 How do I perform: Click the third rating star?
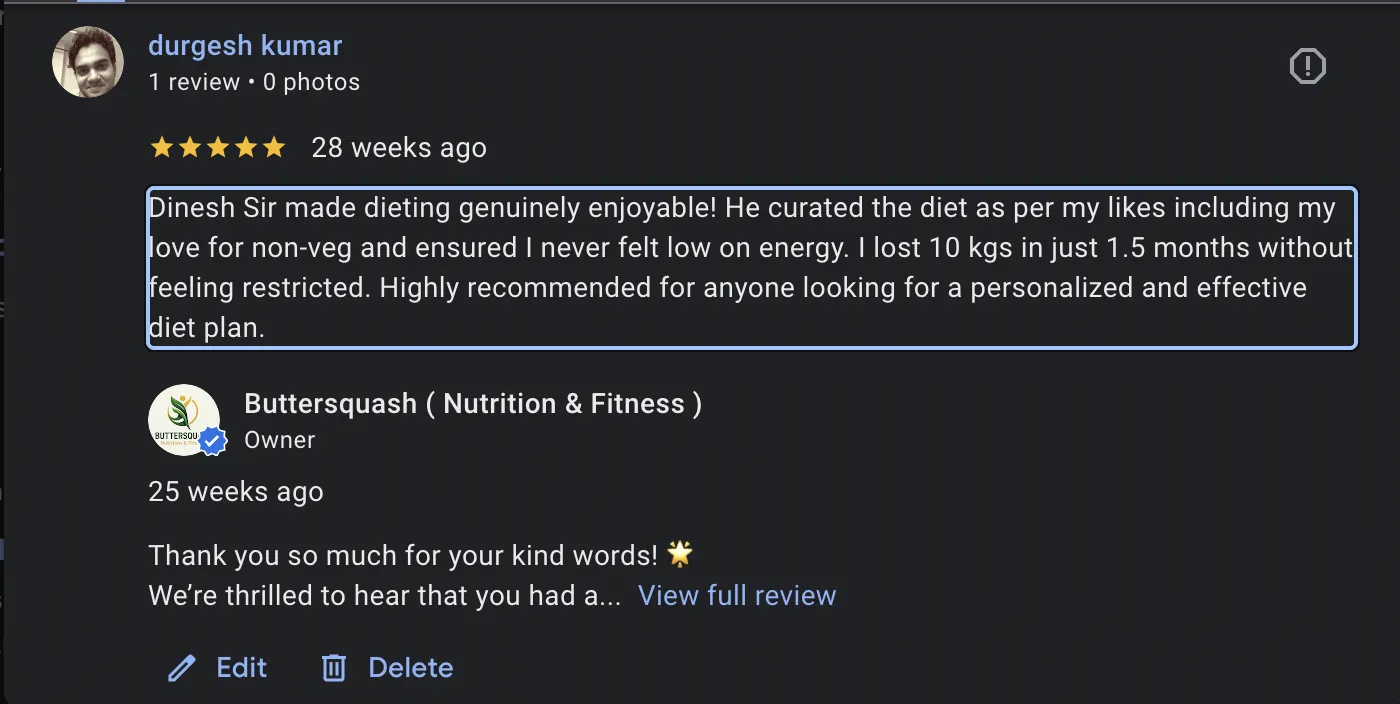(x=217, y=148)
